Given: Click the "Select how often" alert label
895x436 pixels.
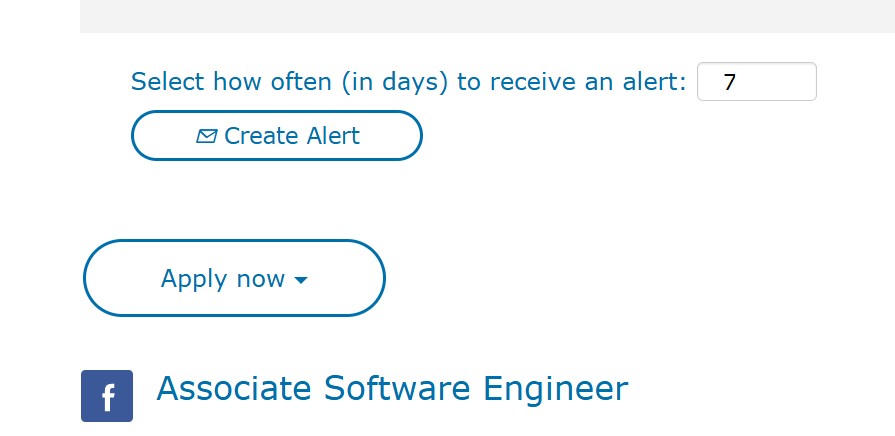Looking at the screenshot, I should tap(408, 82).
